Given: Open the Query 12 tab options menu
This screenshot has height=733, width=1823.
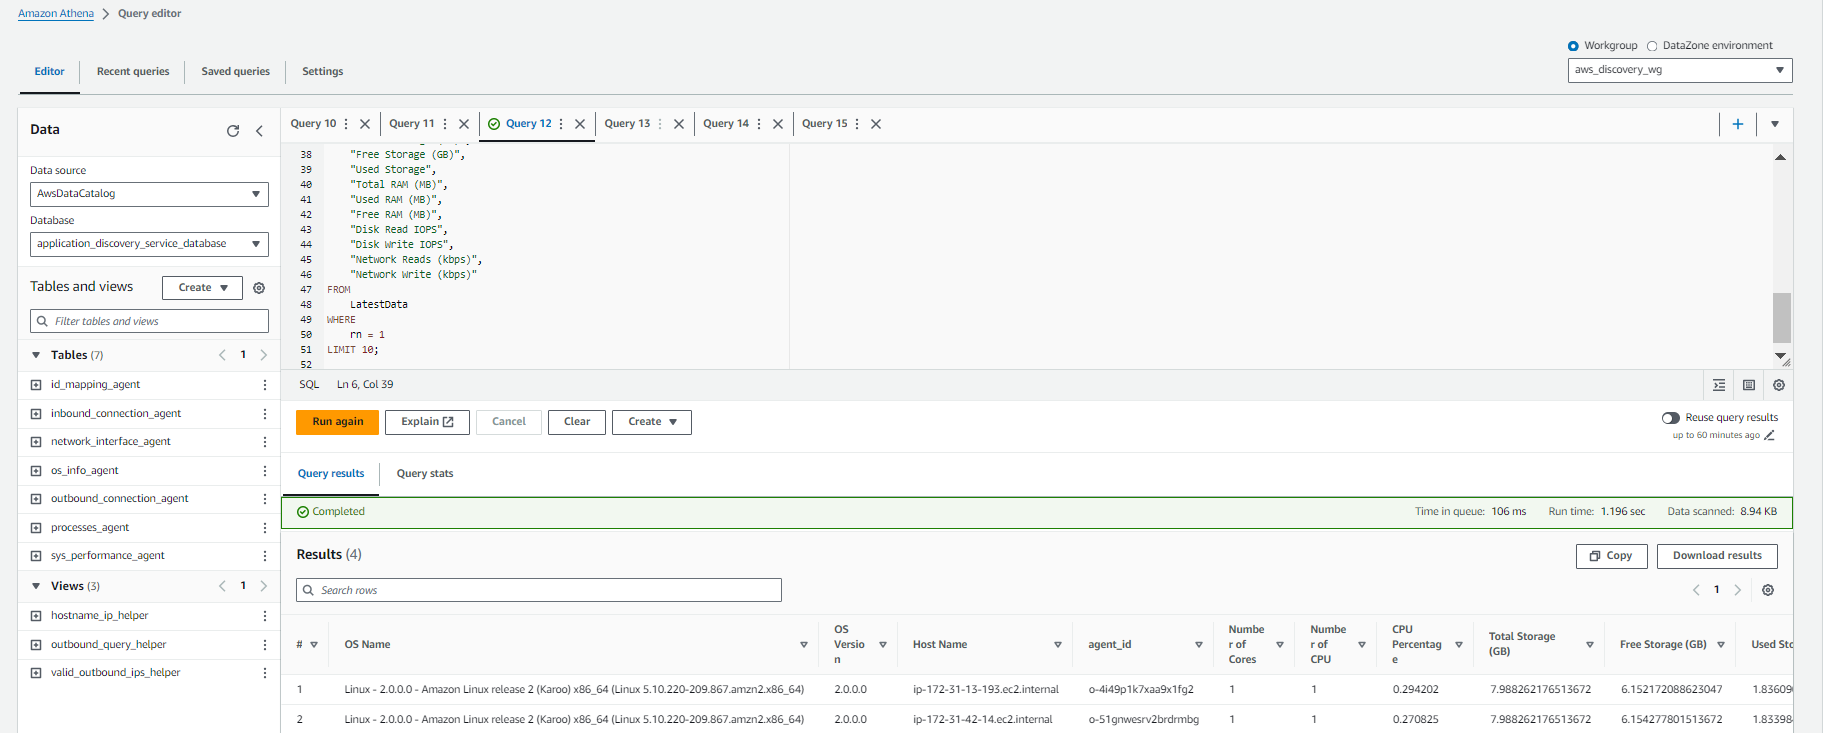Looking at the screenshot, I should [561, 124].
